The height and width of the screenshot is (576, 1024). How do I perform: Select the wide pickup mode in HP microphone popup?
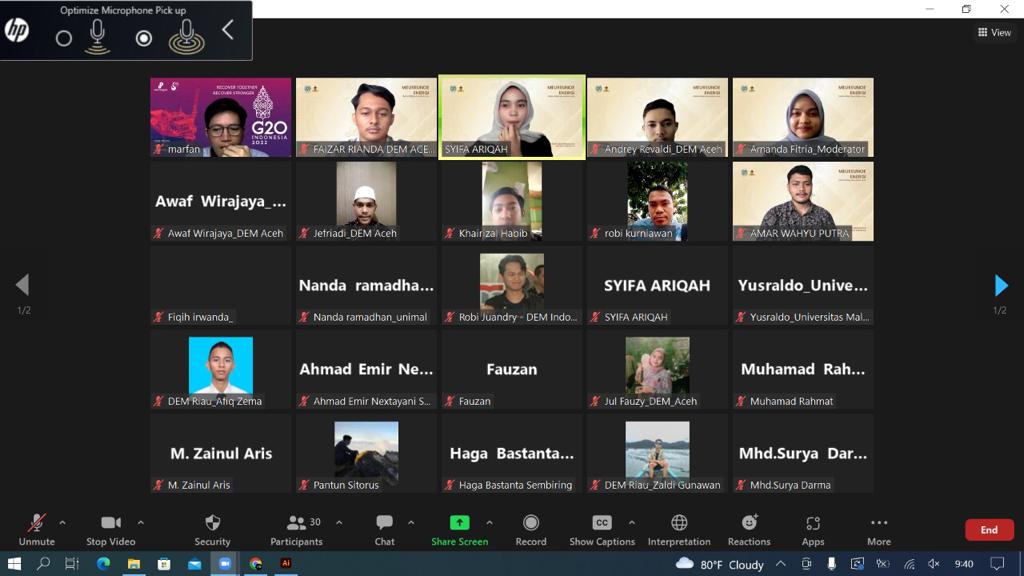pyautogui.click(x=188, y=37)
